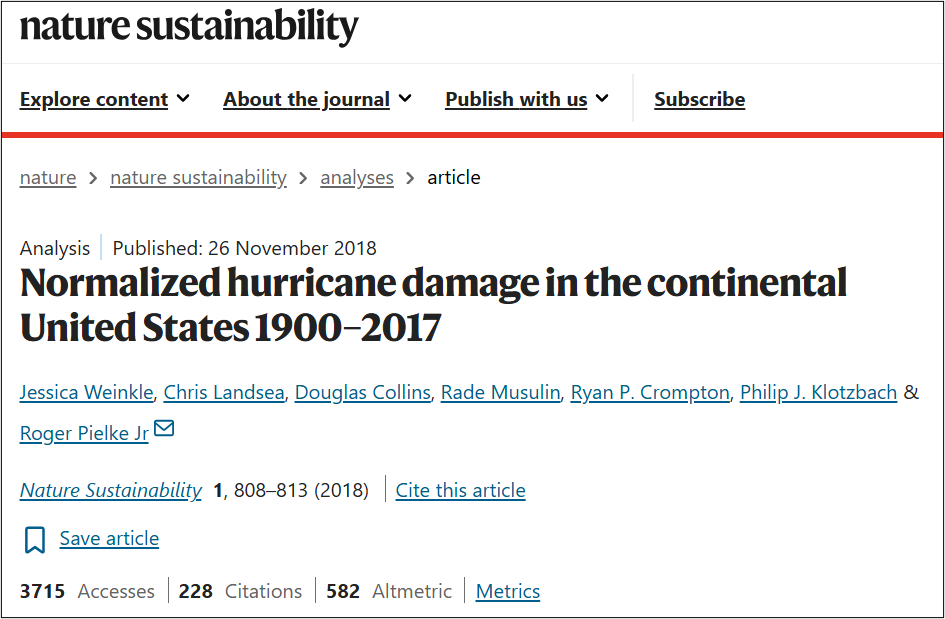This screenshot has width=945, height=619.
Task: Navigate to the analyses breadcrumb
Action: click(357, 177)
